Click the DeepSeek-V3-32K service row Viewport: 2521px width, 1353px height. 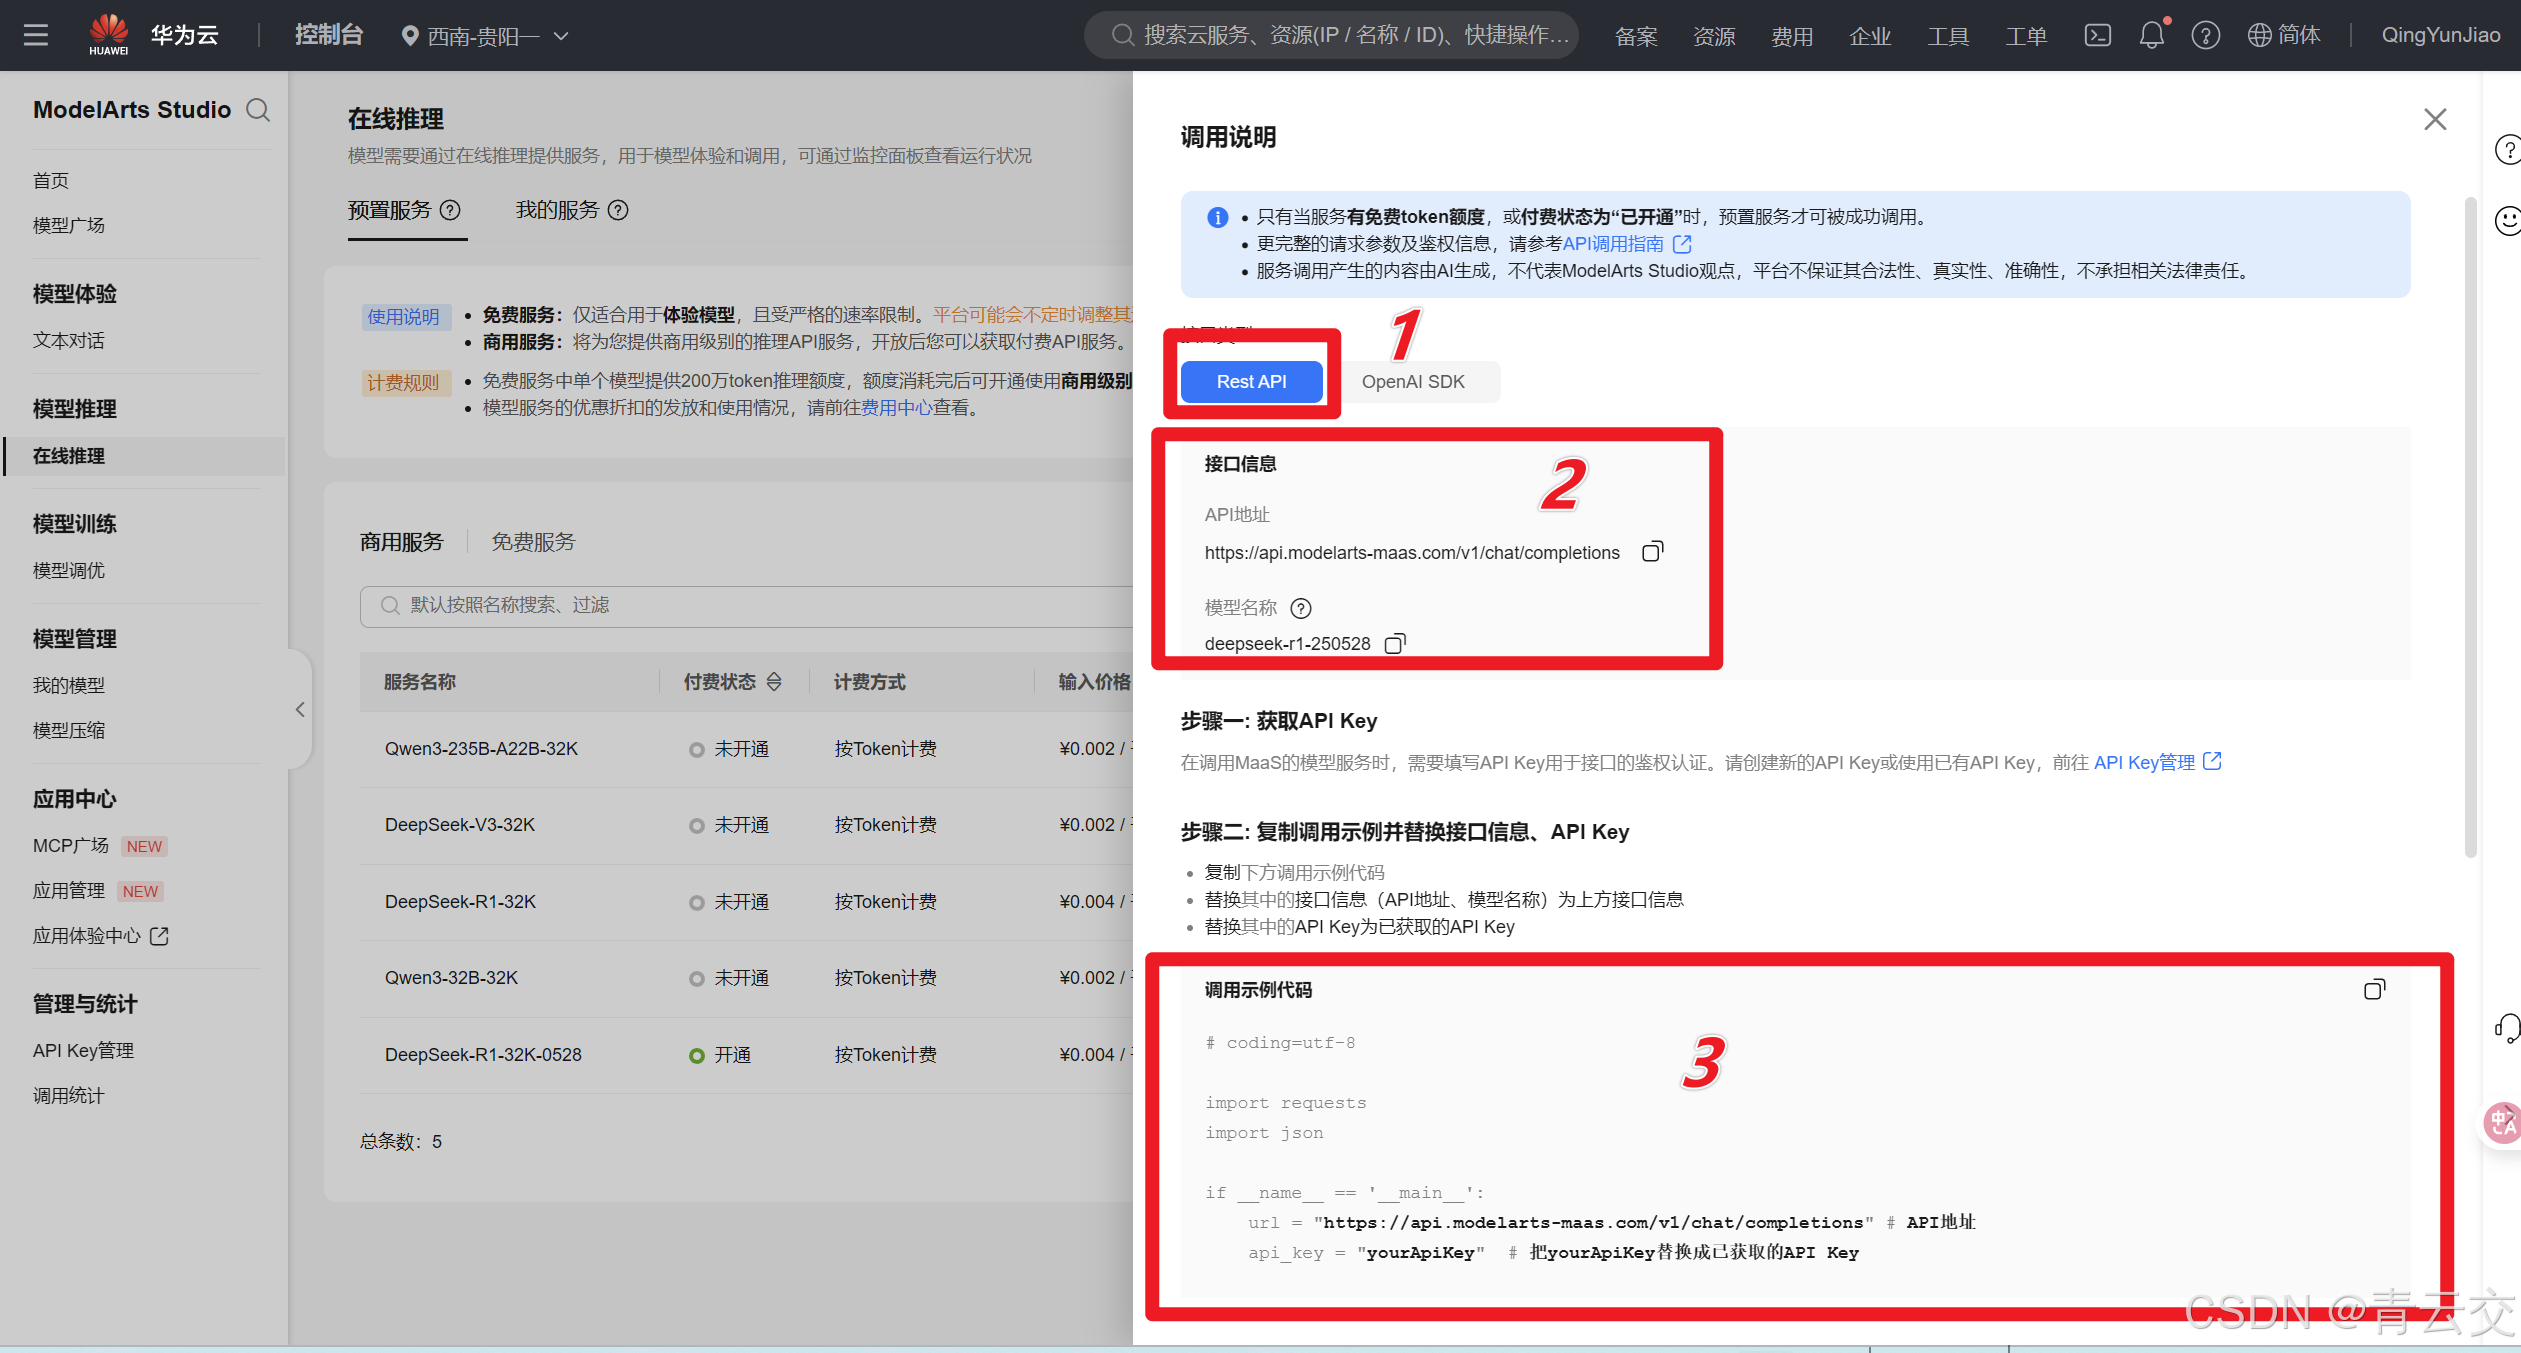click(x=747, y=825)
